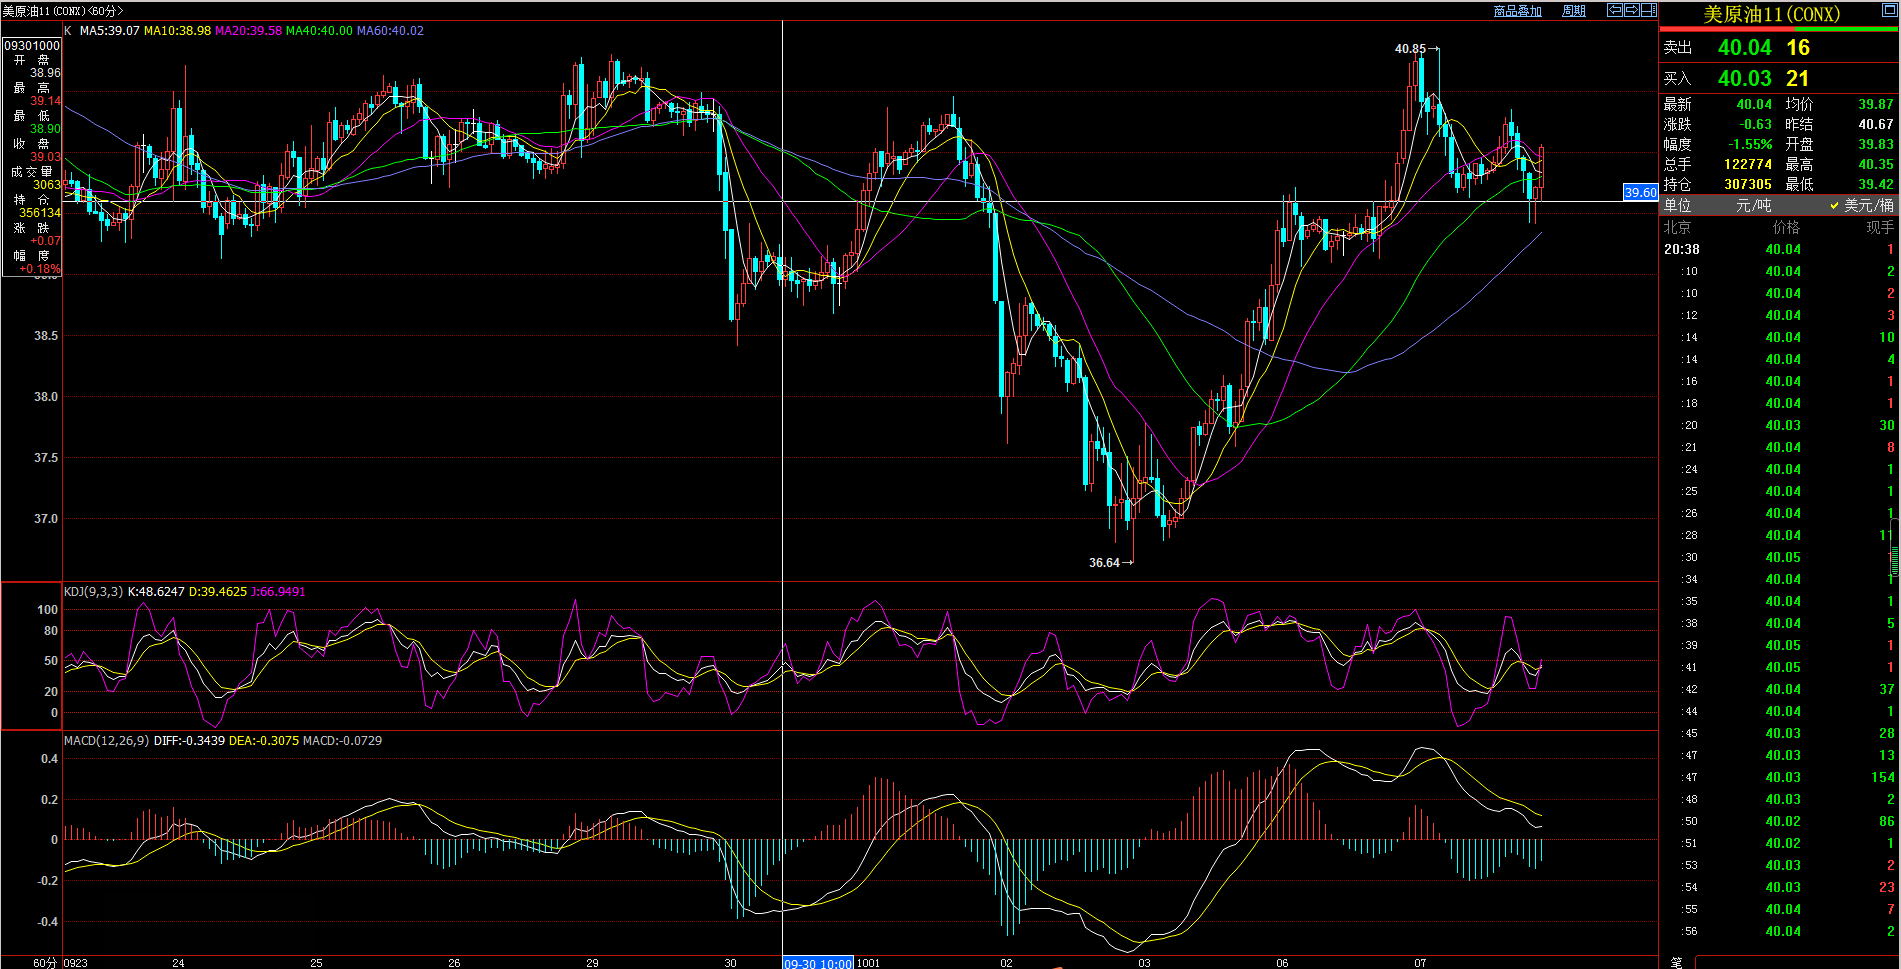Select the 元/吨 unit option
1901x969 pixels.
click(x=1753, y=205)
